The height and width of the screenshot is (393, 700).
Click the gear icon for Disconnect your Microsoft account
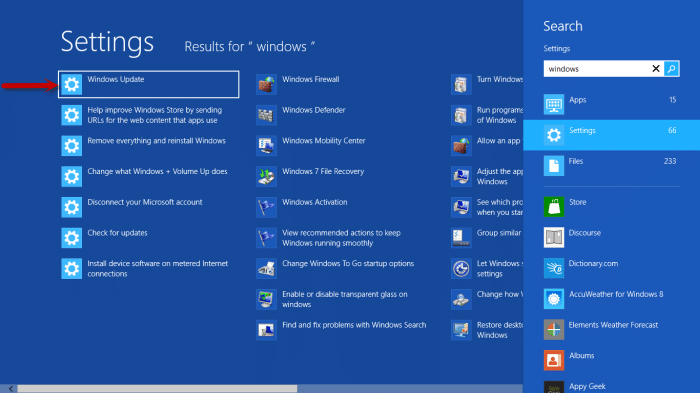[x=71, y=207]
